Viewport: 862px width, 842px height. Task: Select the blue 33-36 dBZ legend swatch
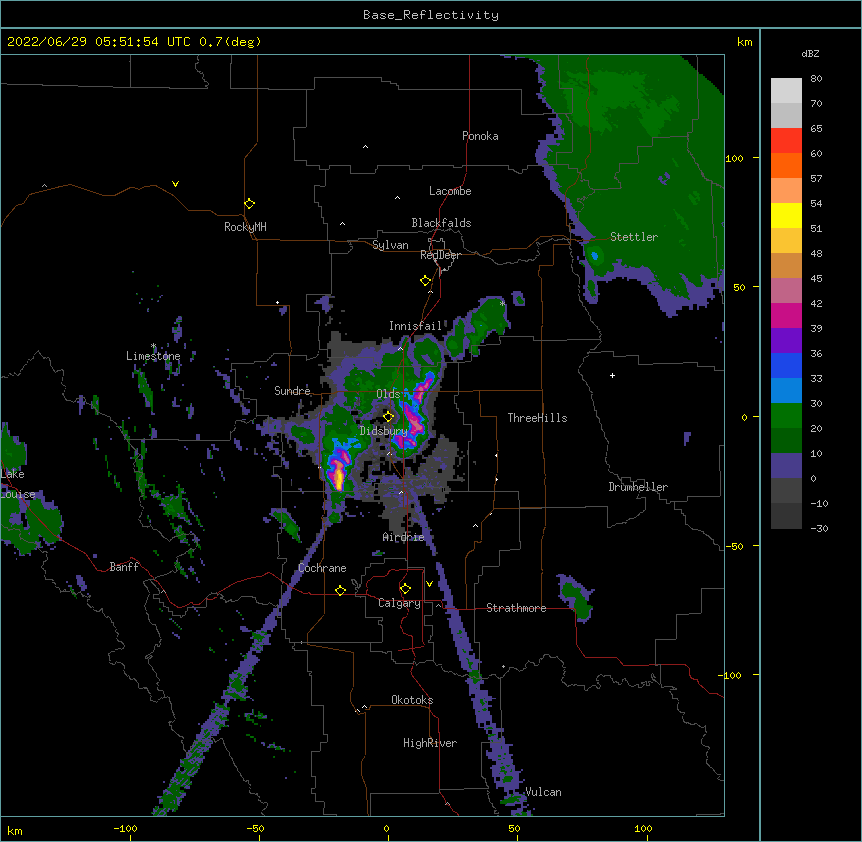(786, 365)
